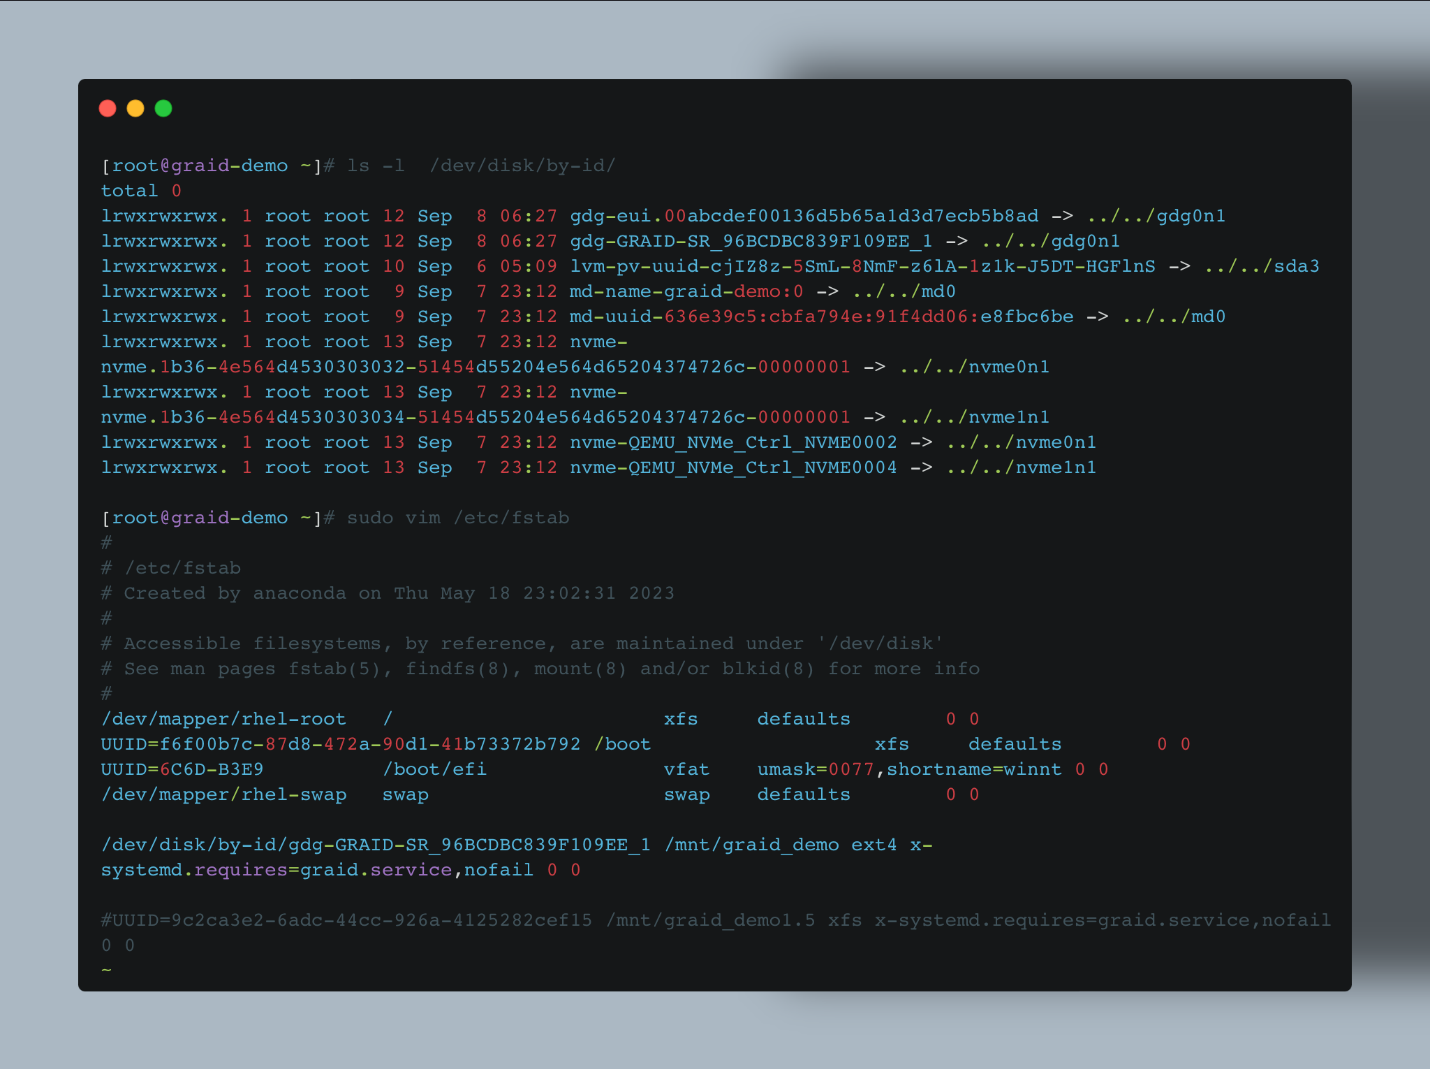
Task: Select the md-uuid-636e39c5 symlink name
Action: pyautogui.click(x=821, y=317)
